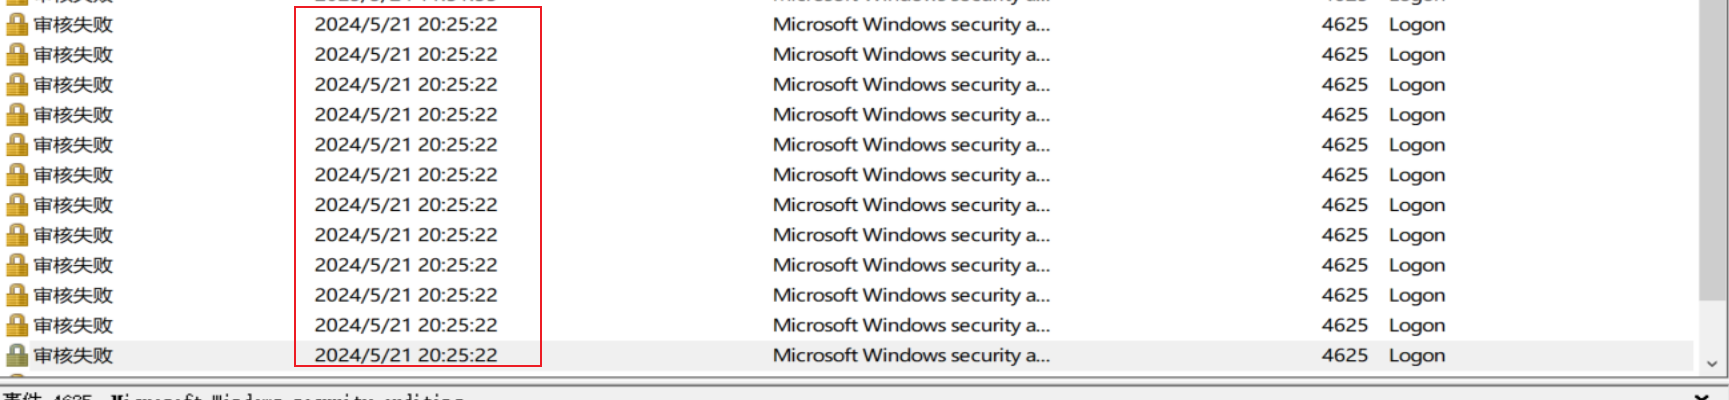Click the lock icon in the second 审核失败 row
This screenshot has width=1729, height=400.
click(17, 55)
